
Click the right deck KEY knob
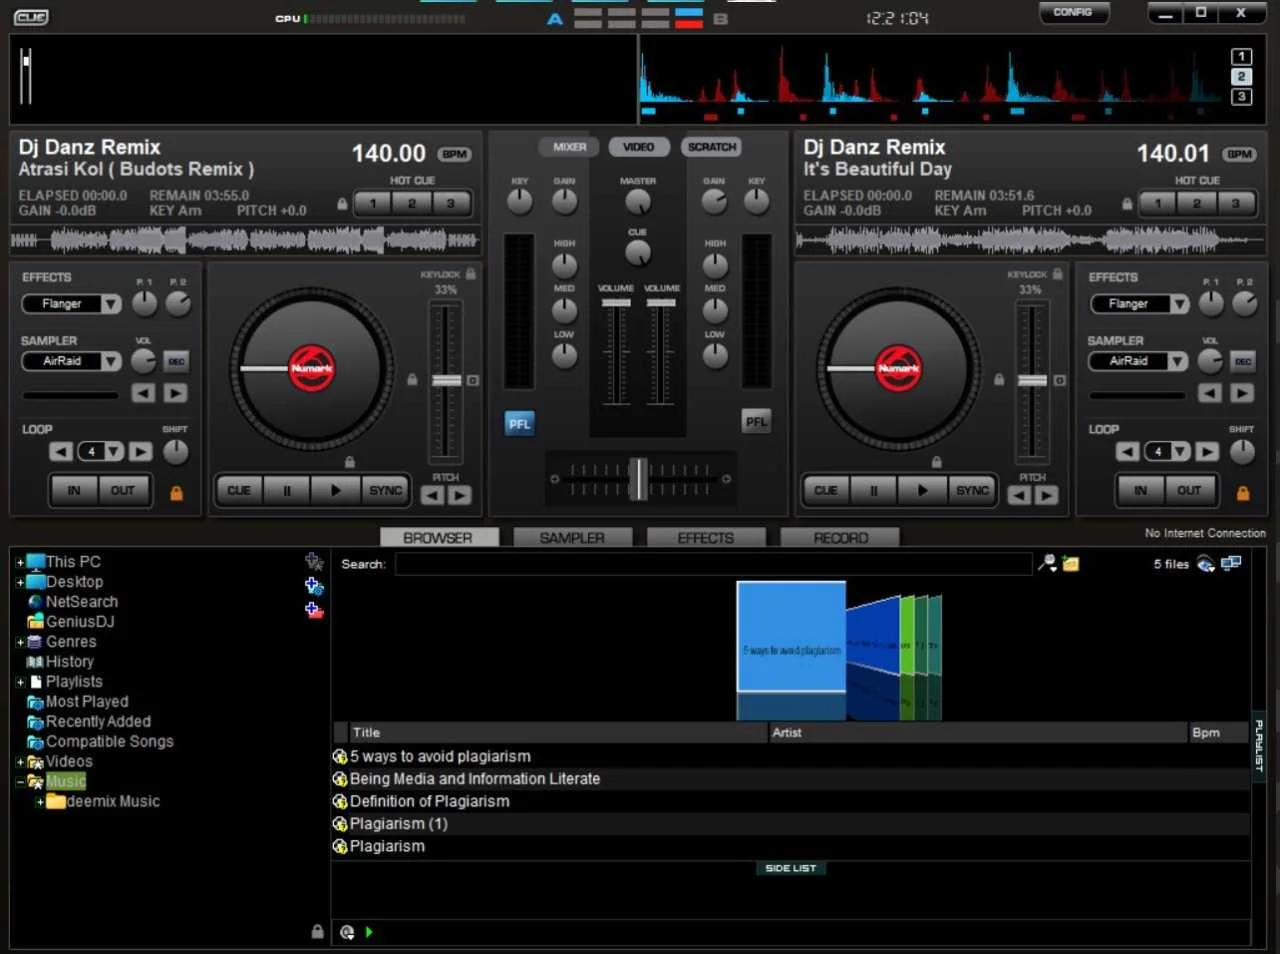point(756,202)
